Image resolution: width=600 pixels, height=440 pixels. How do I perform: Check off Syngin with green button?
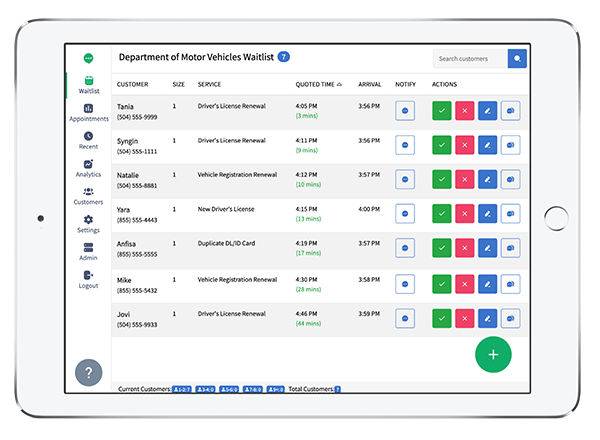[x=442, y=145]
